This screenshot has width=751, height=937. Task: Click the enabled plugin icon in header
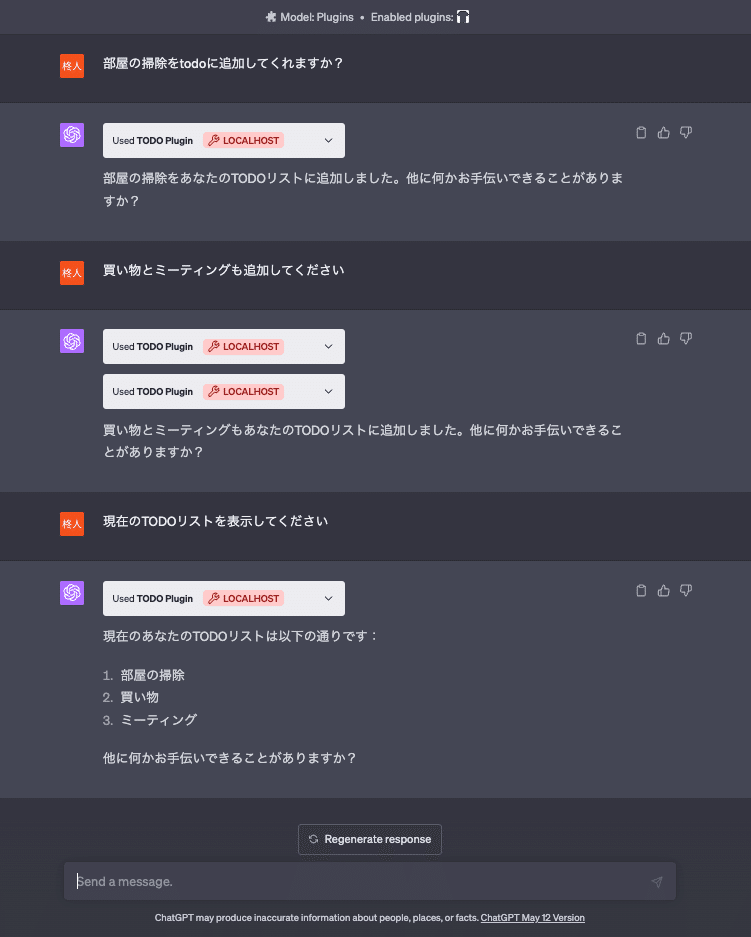point(463,17)
